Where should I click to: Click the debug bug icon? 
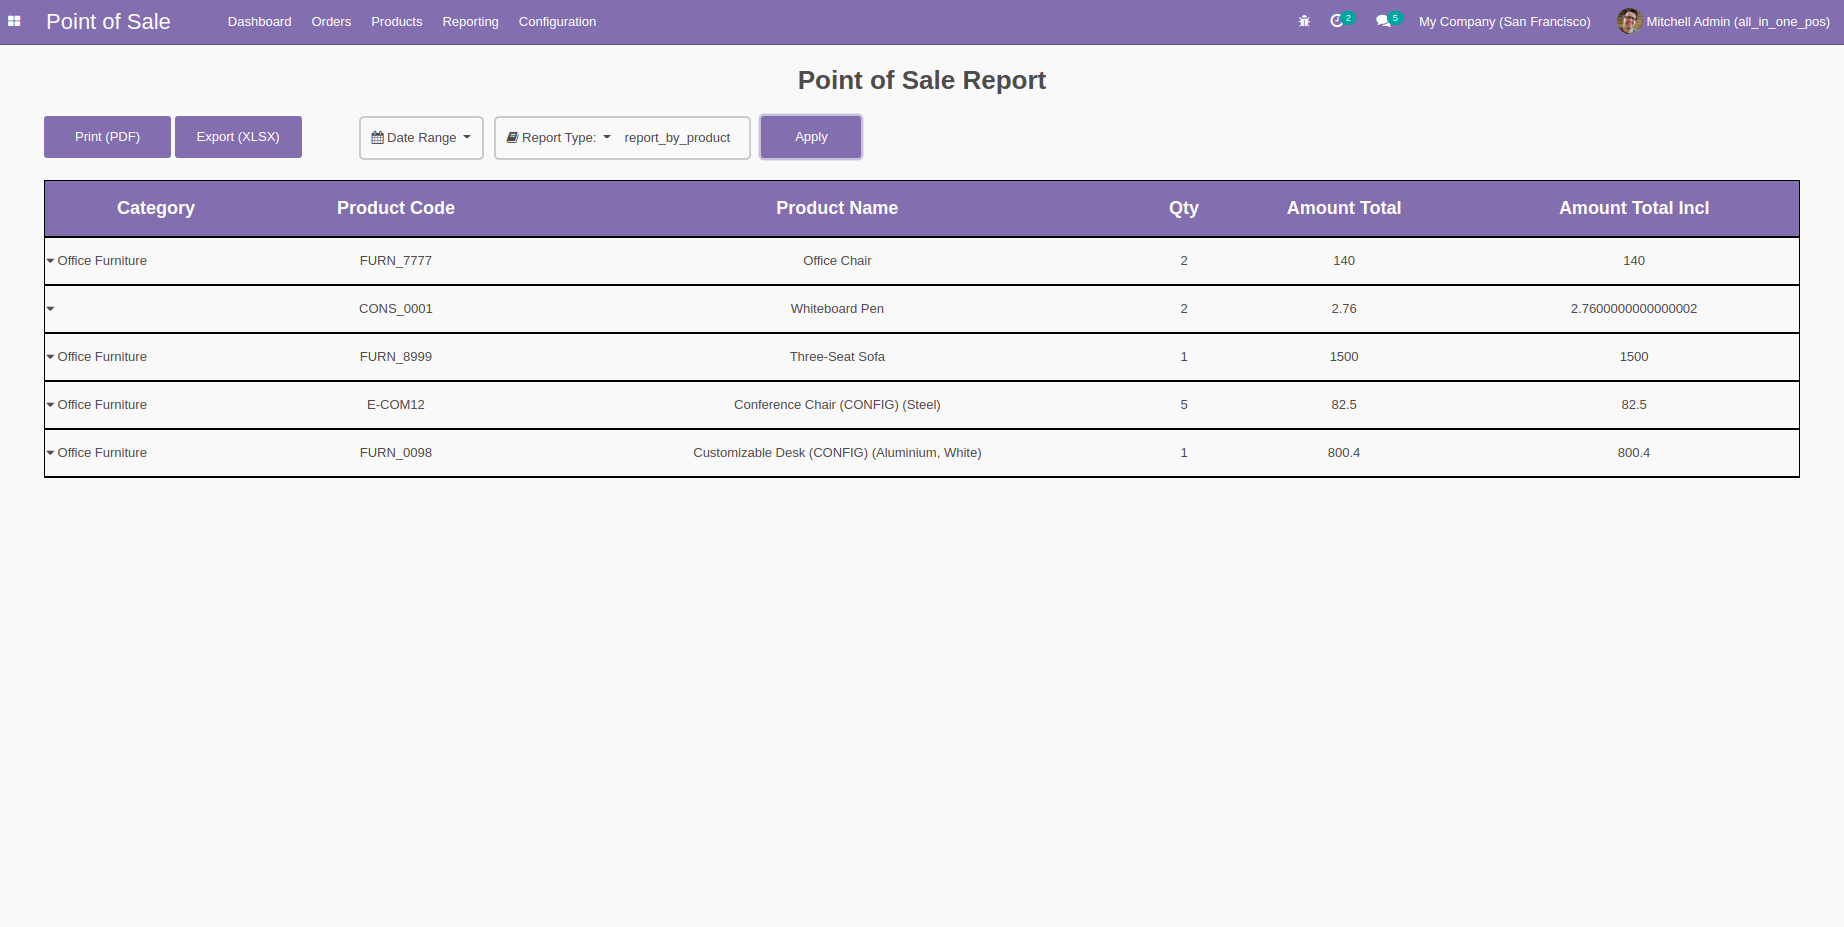[x=1304, y=21]
